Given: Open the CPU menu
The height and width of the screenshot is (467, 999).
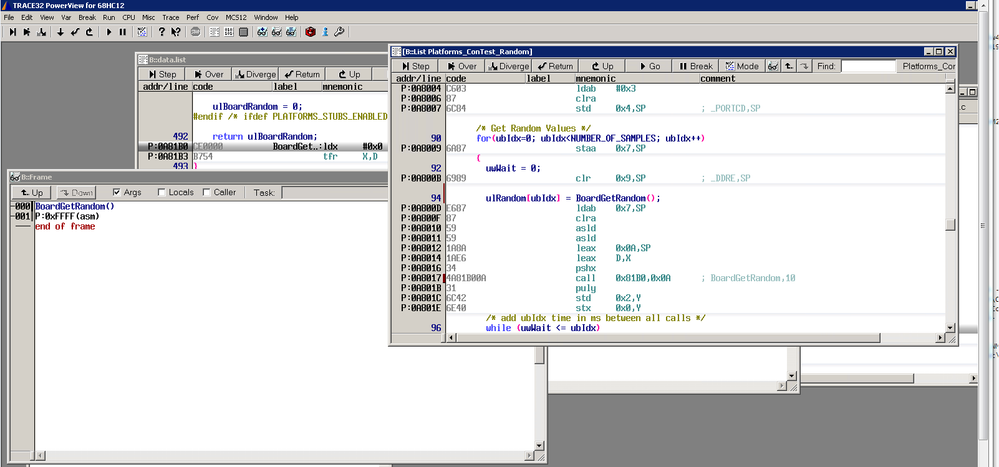Looking at the screenshot, I should (129, 17).
